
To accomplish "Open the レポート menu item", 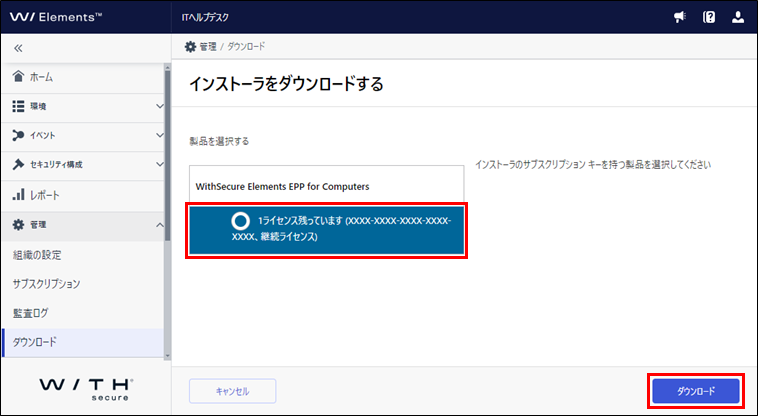I will 83,195.
